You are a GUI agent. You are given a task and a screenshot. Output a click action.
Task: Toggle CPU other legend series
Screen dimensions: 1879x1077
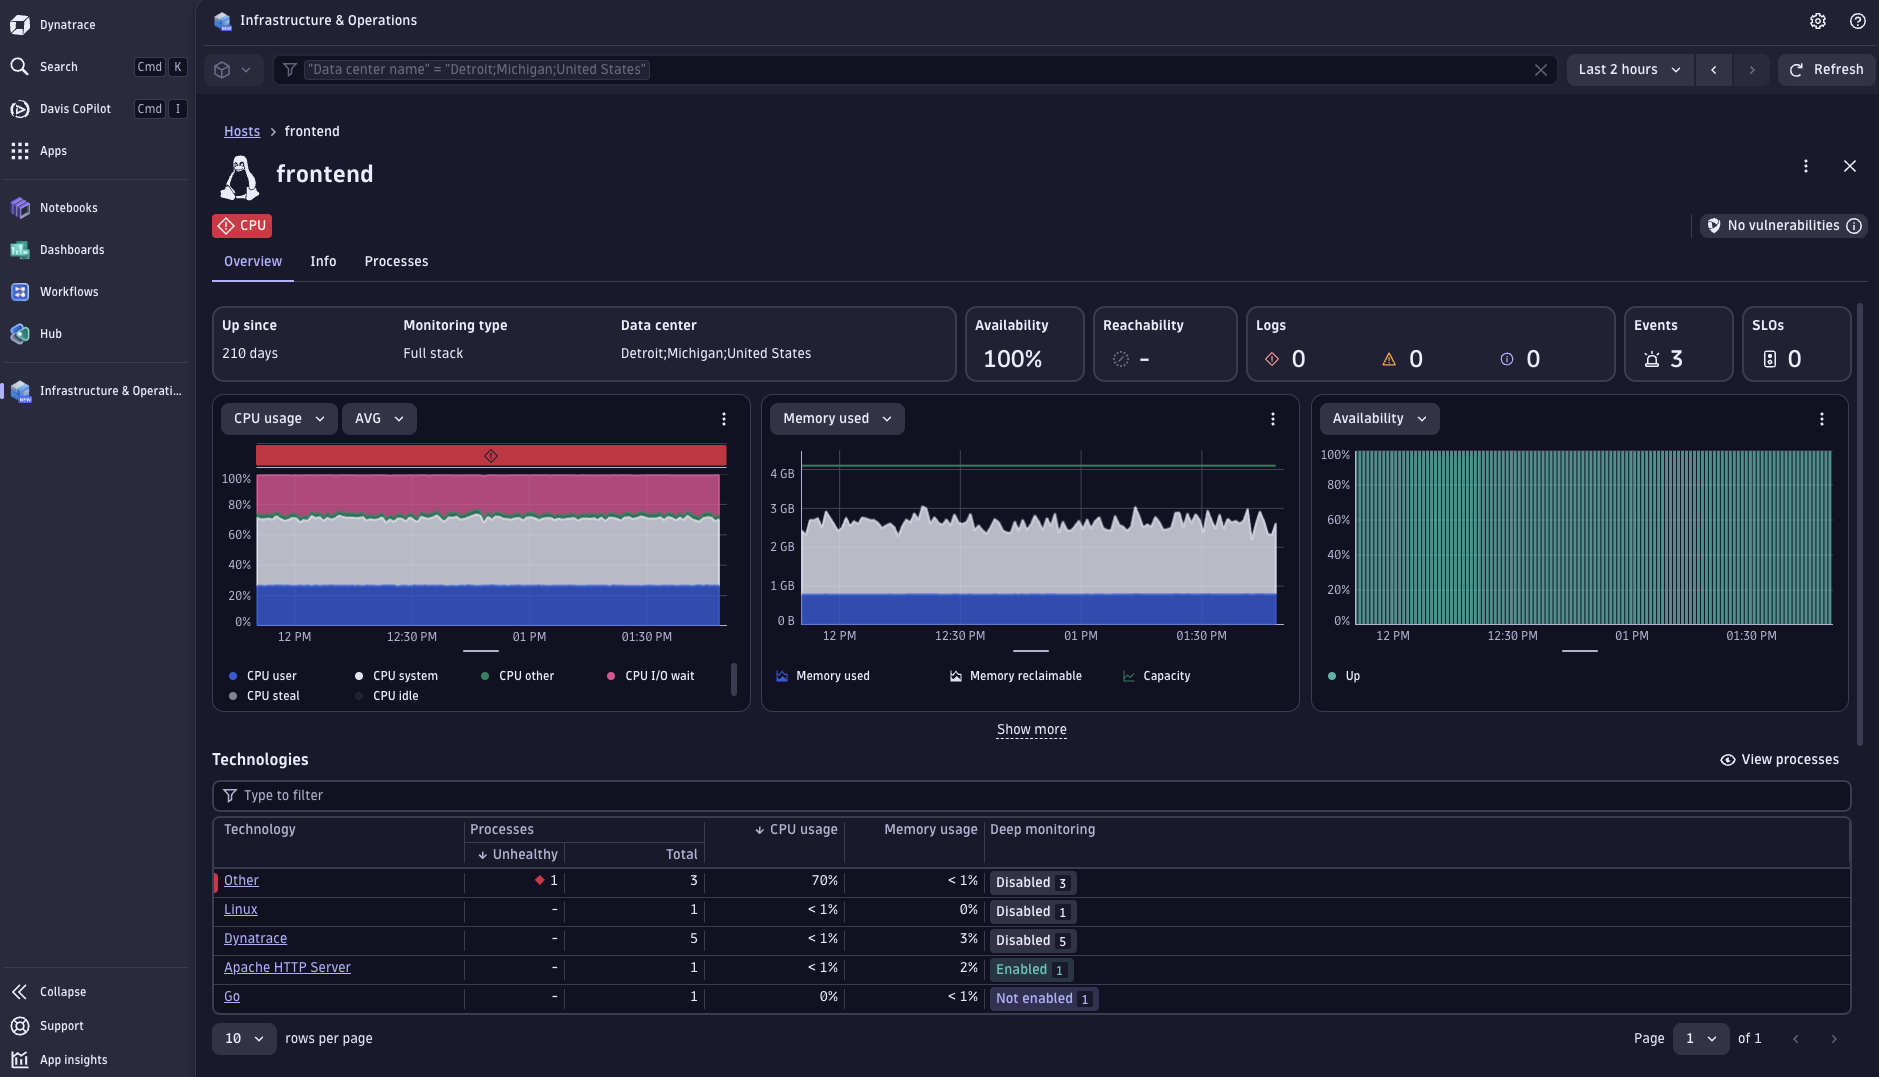(518, 676)
